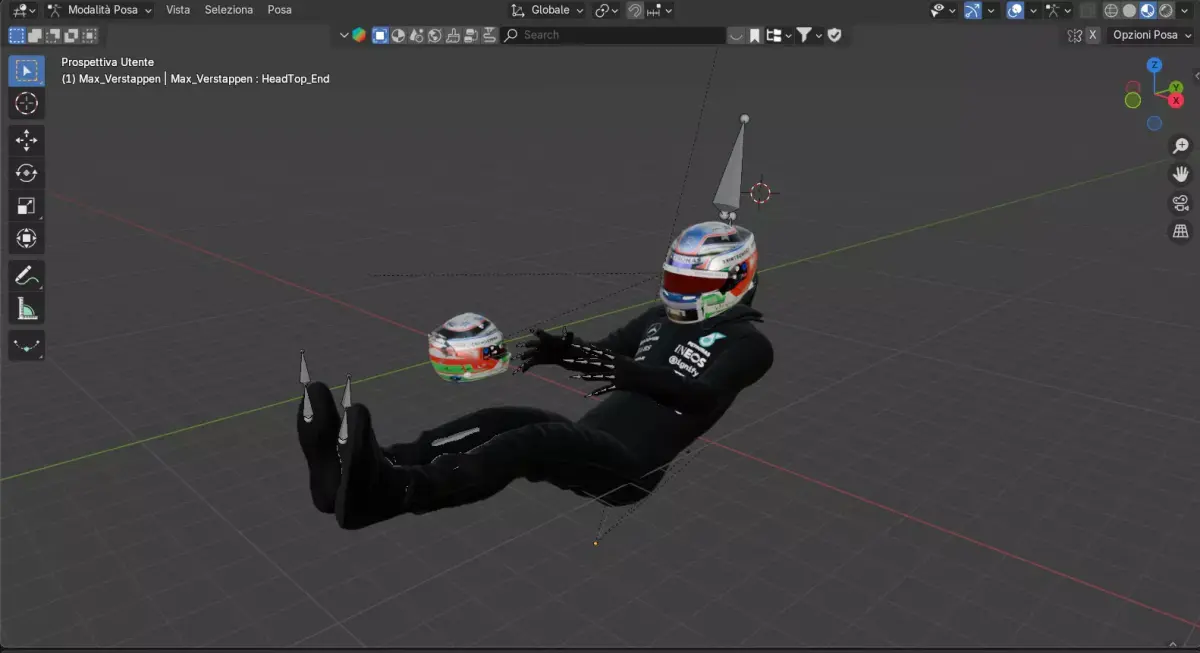Select the Measure tool

pyautogui.click(x=27, y=308)
